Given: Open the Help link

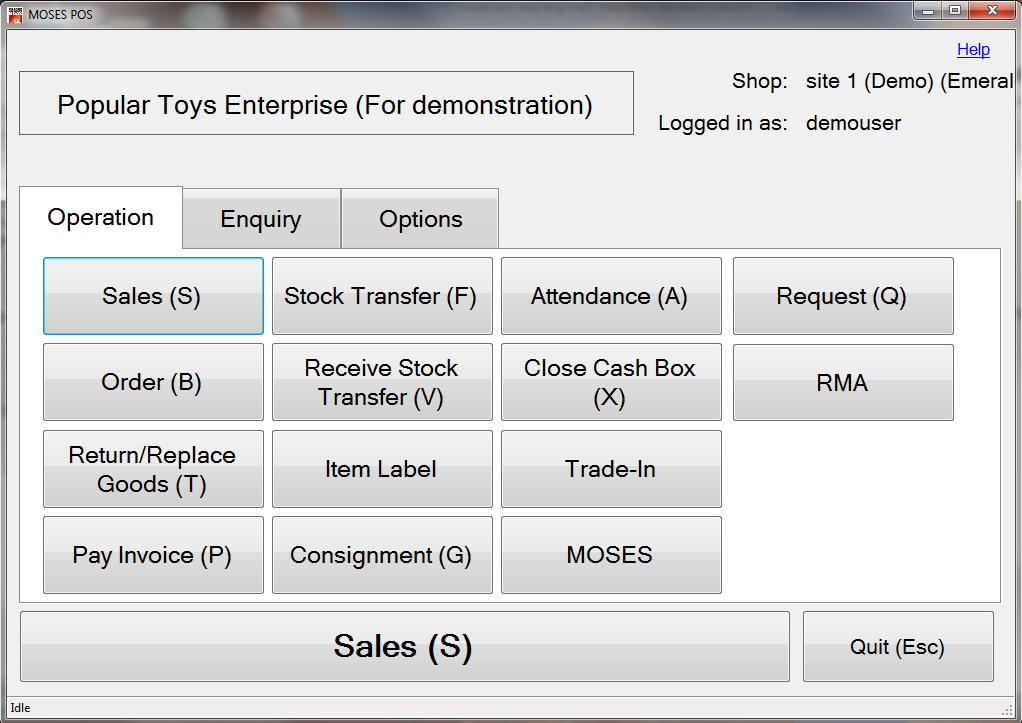Looking at the screenshot, I should [x=973, y=50].
